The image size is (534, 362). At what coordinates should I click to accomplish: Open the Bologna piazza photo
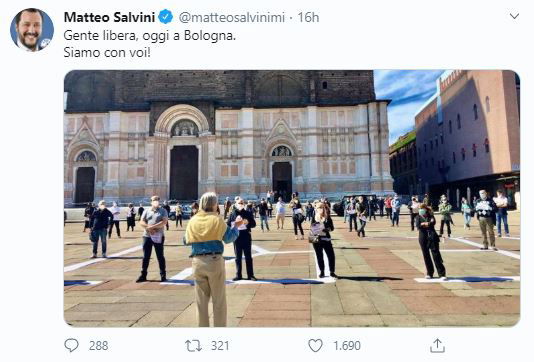coord(292,198)
